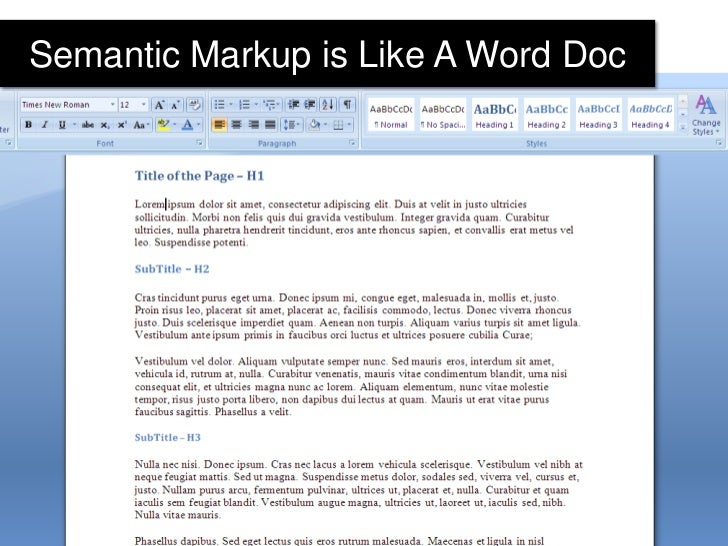Open font name dropdown Times New Roman

click(x=112, y=104)
